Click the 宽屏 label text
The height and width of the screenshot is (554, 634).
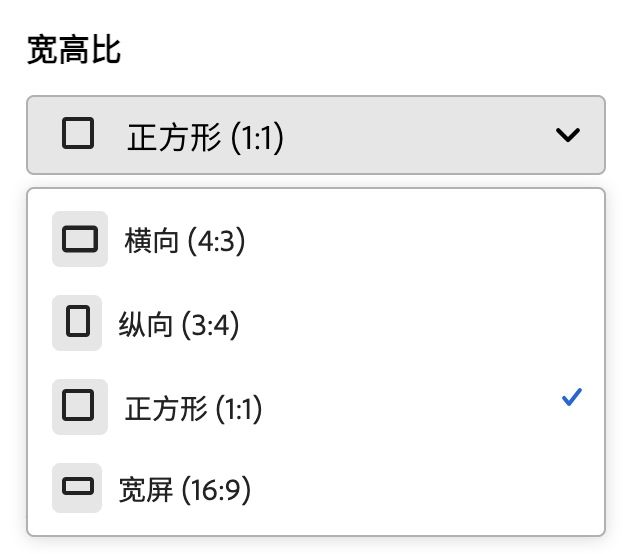pyautogui.click(x=146, y=490)
